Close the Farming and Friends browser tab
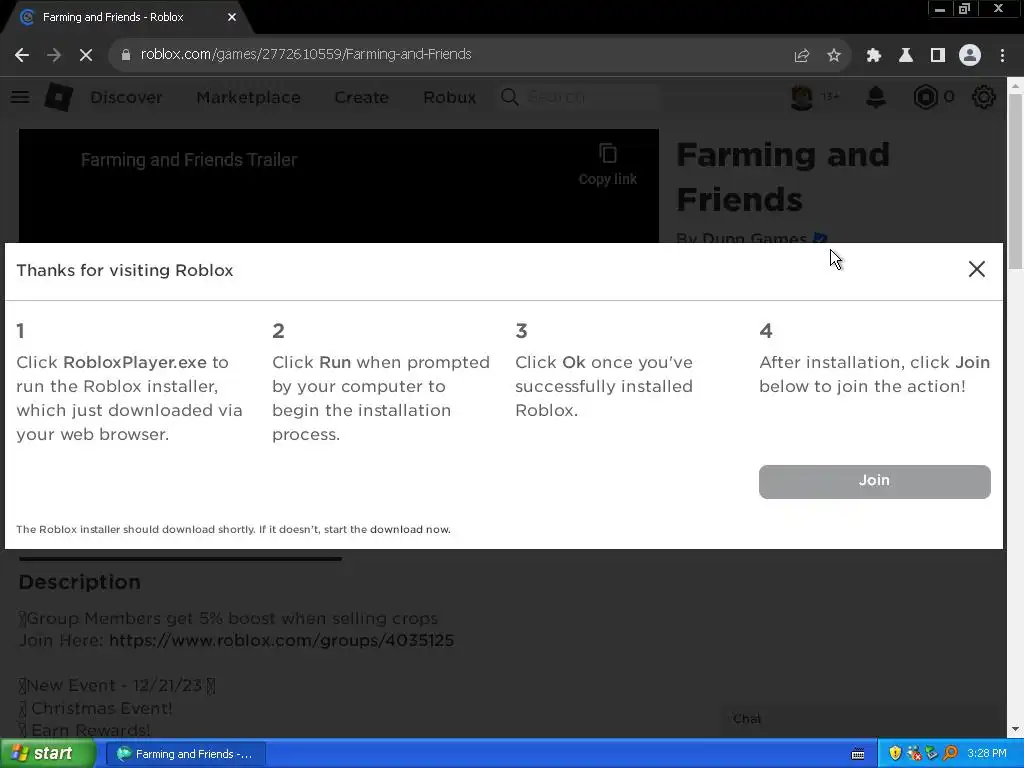 point(232,17)
